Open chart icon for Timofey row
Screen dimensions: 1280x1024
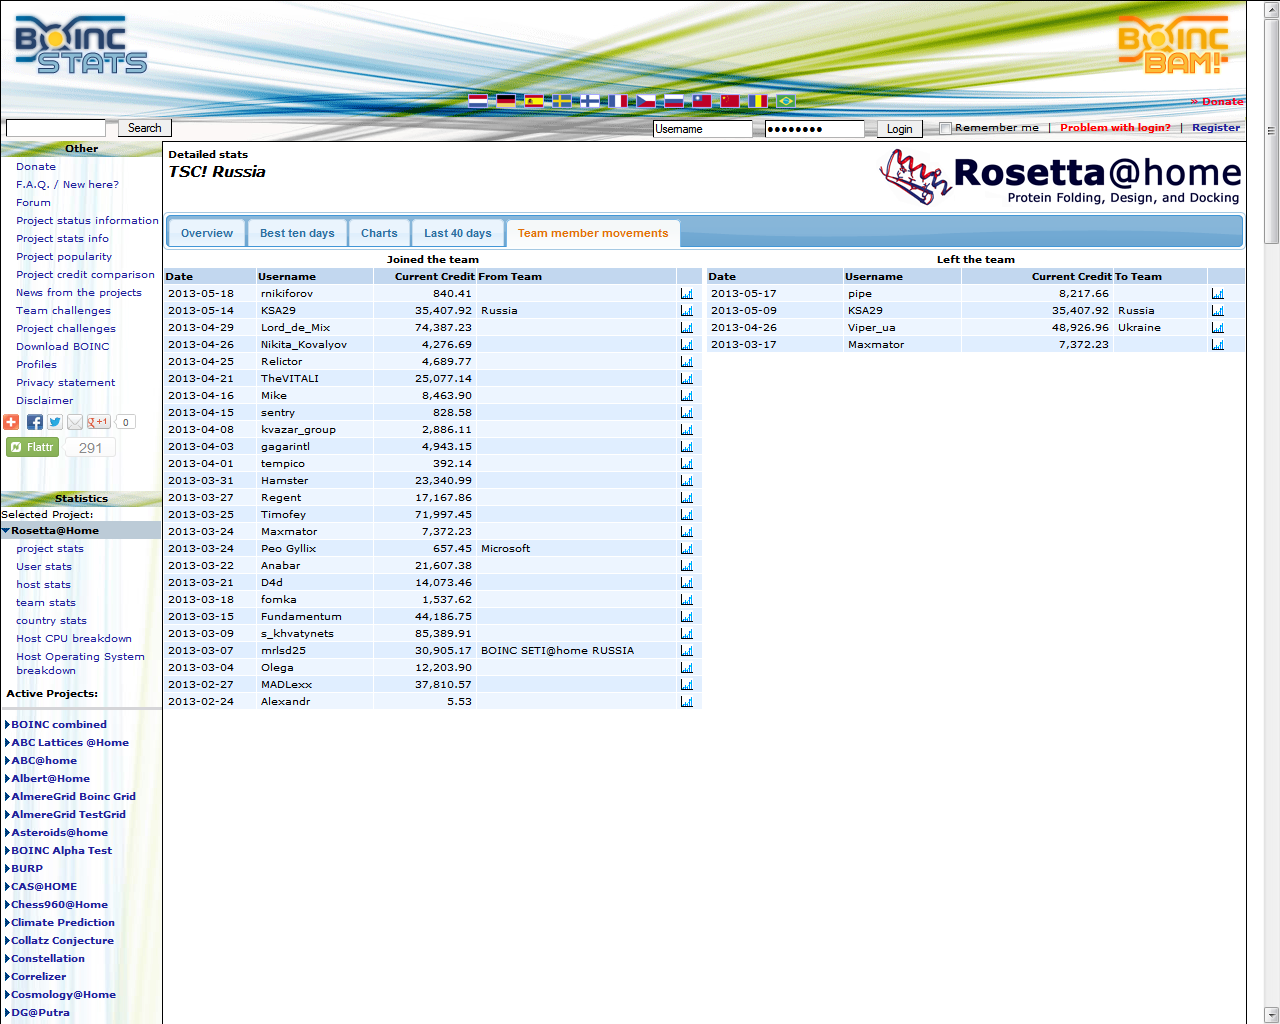click(687, 515)
